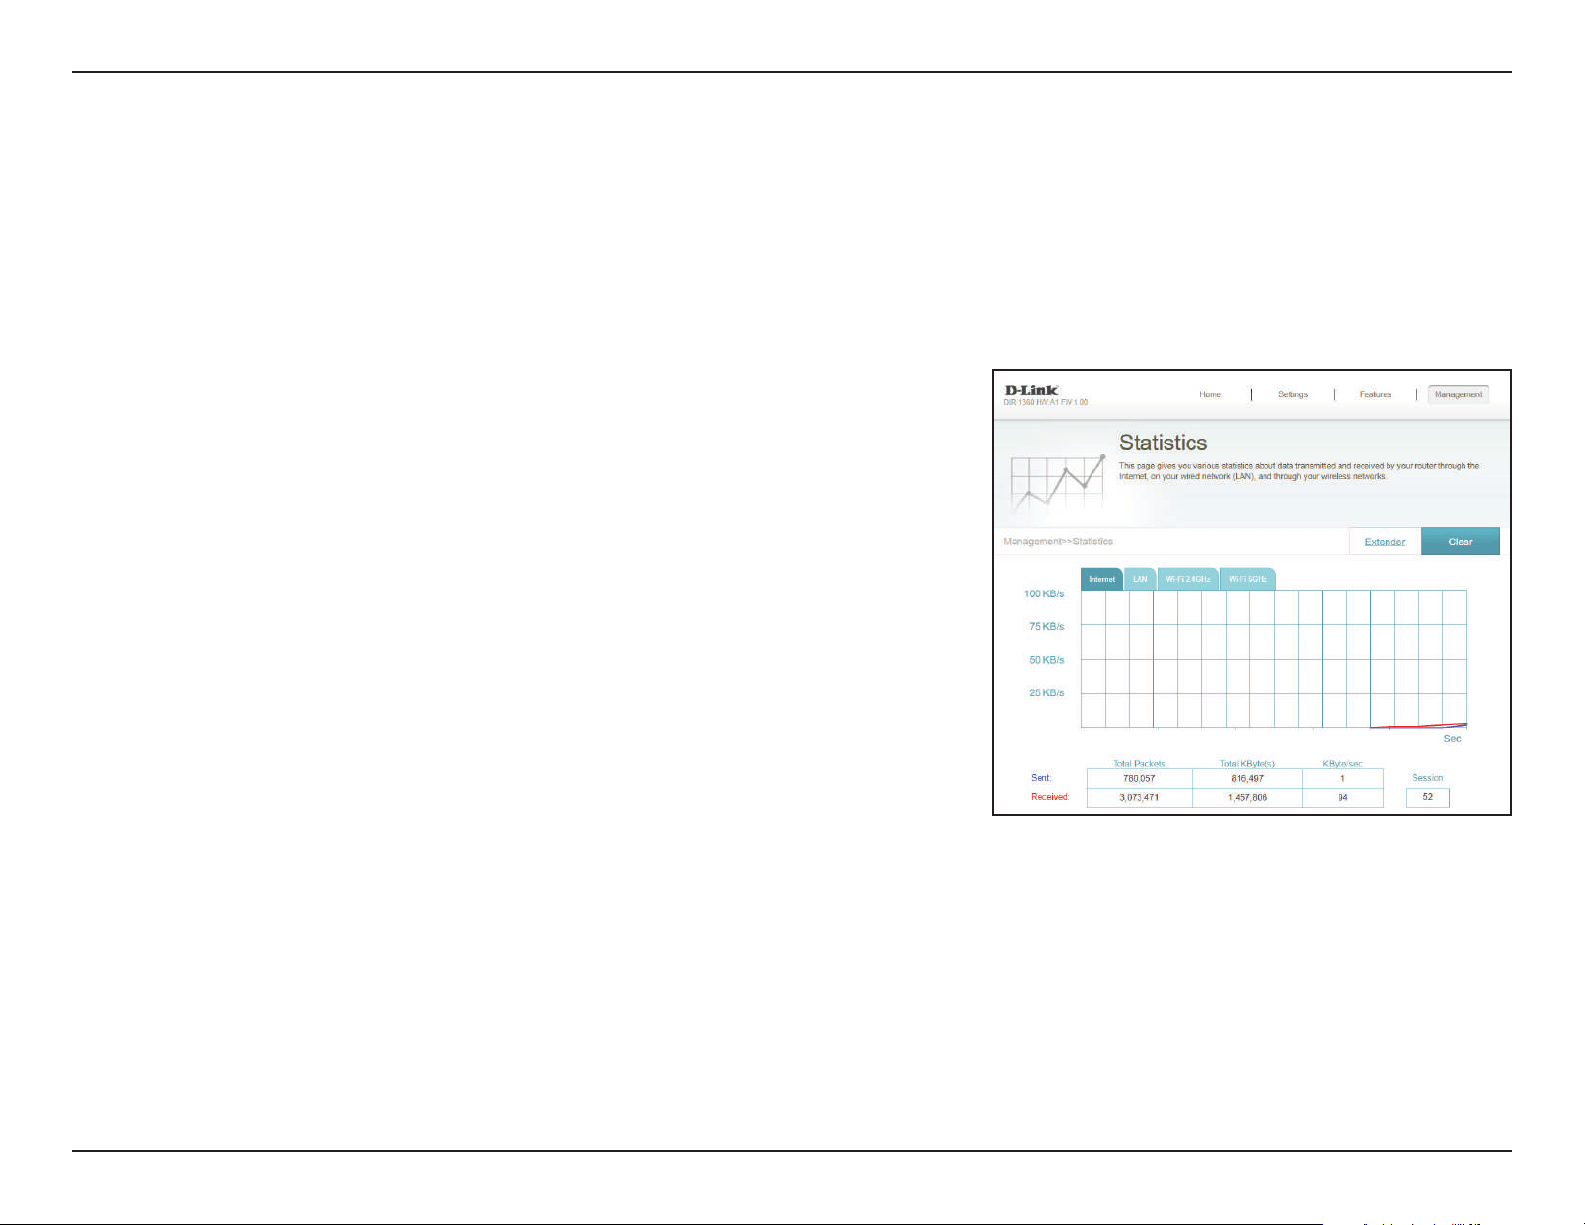This screenshot has height=1225, width=1585.
Task: Click the 75 KB/s axis label
Action: (x=1047, y=627)
